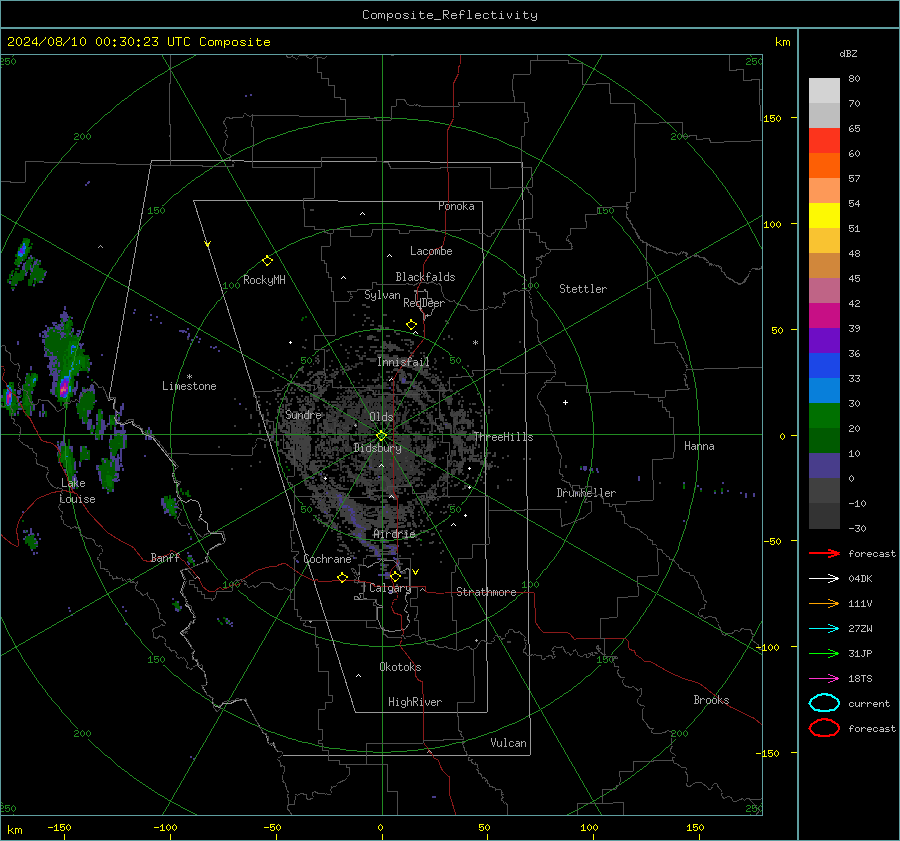This screenshot has height=841, width=900.
Task: Click the light grey 70–80 dBZ swatch
Action: 824,91
